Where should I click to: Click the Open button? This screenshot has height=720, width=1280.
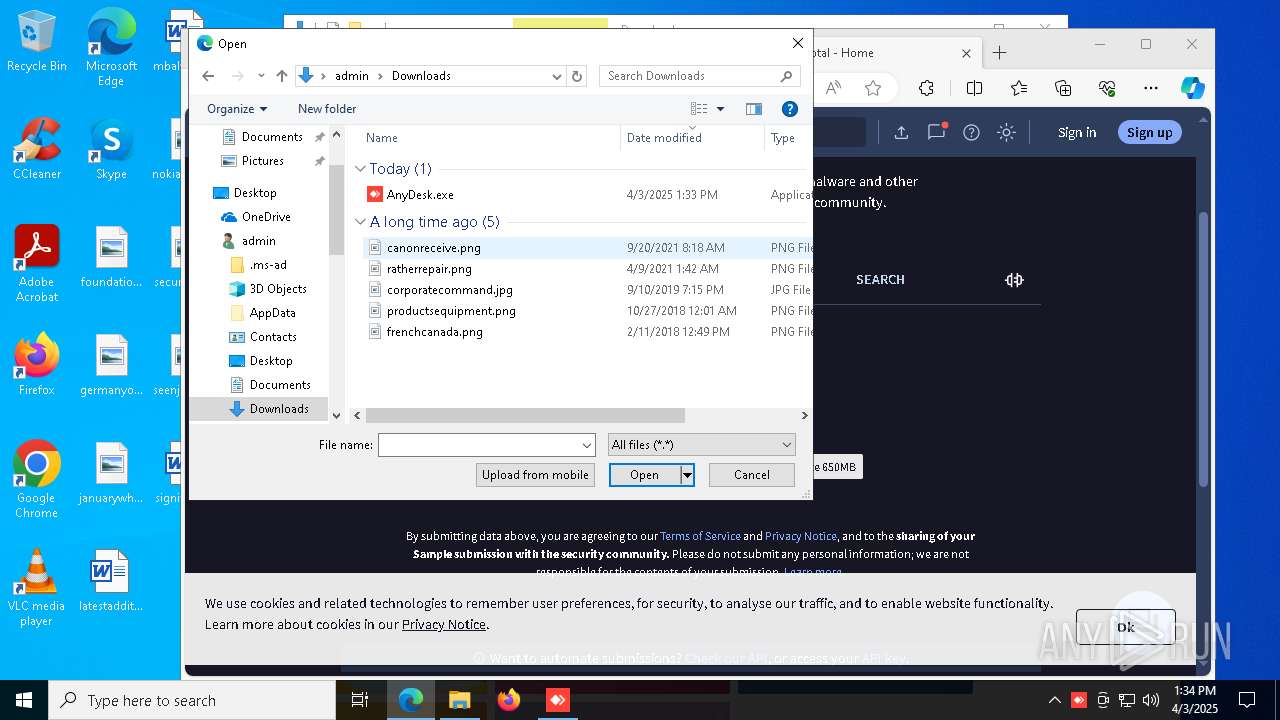pos(644,475)
